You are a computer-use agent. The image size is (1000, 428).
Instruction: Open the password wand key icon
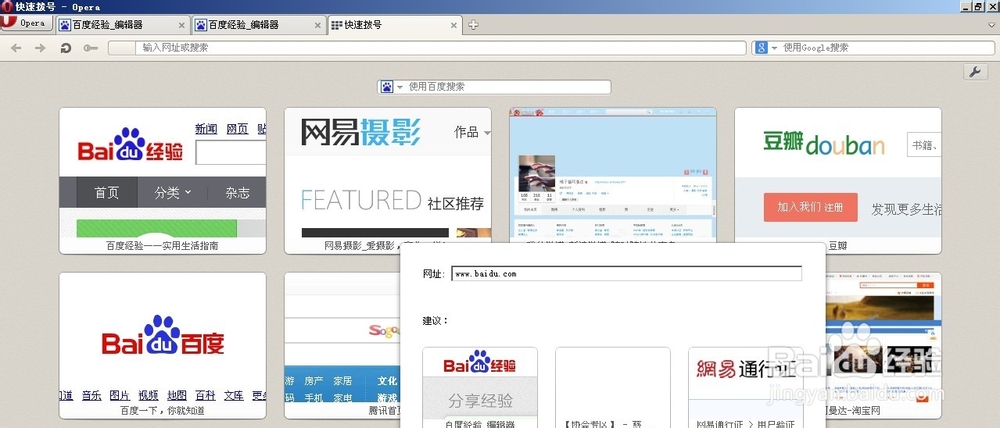pyautogui.click(x=91, y=48)
